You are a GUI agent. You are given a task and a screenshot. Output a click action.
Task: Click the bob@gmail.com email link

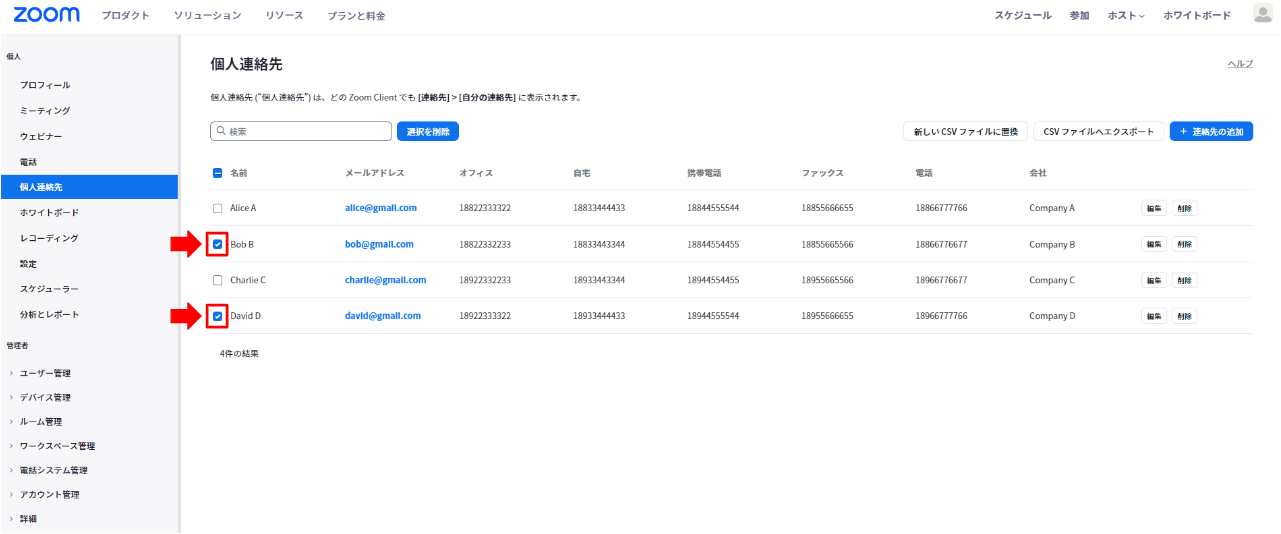pyautogui.click(x=379, y=244)
